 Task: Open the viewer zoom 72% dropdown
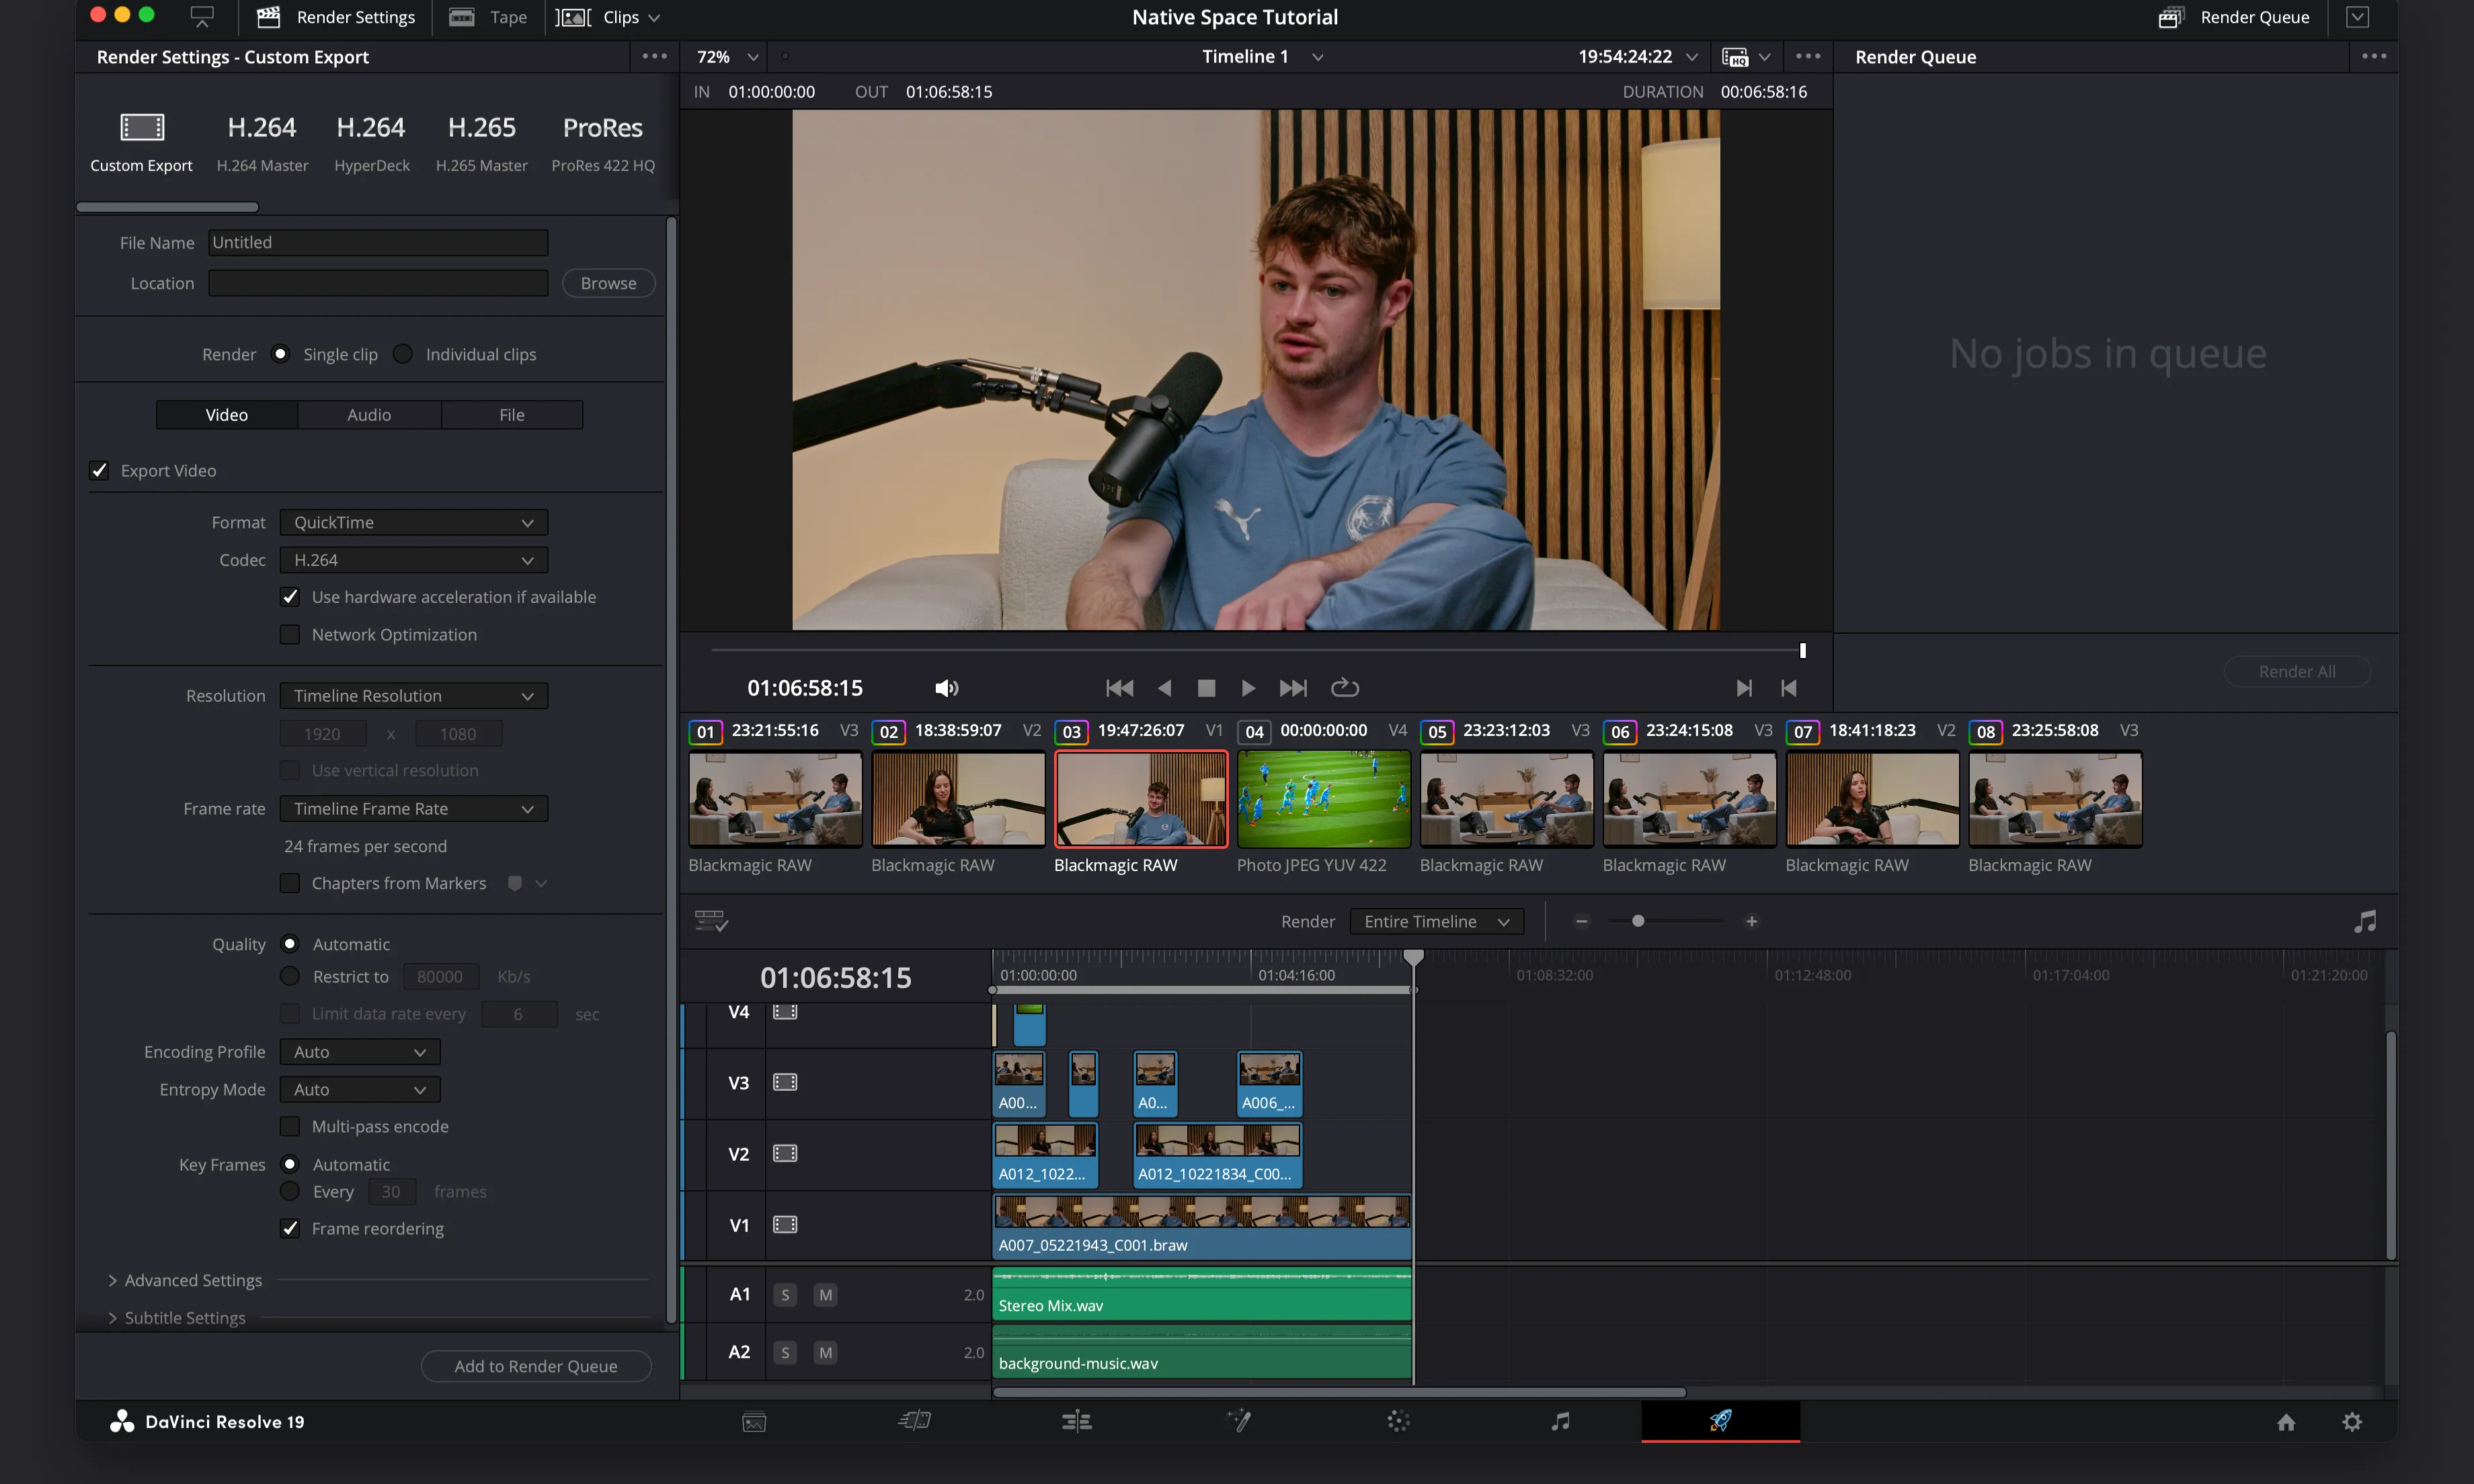click(x=727, y=57)
